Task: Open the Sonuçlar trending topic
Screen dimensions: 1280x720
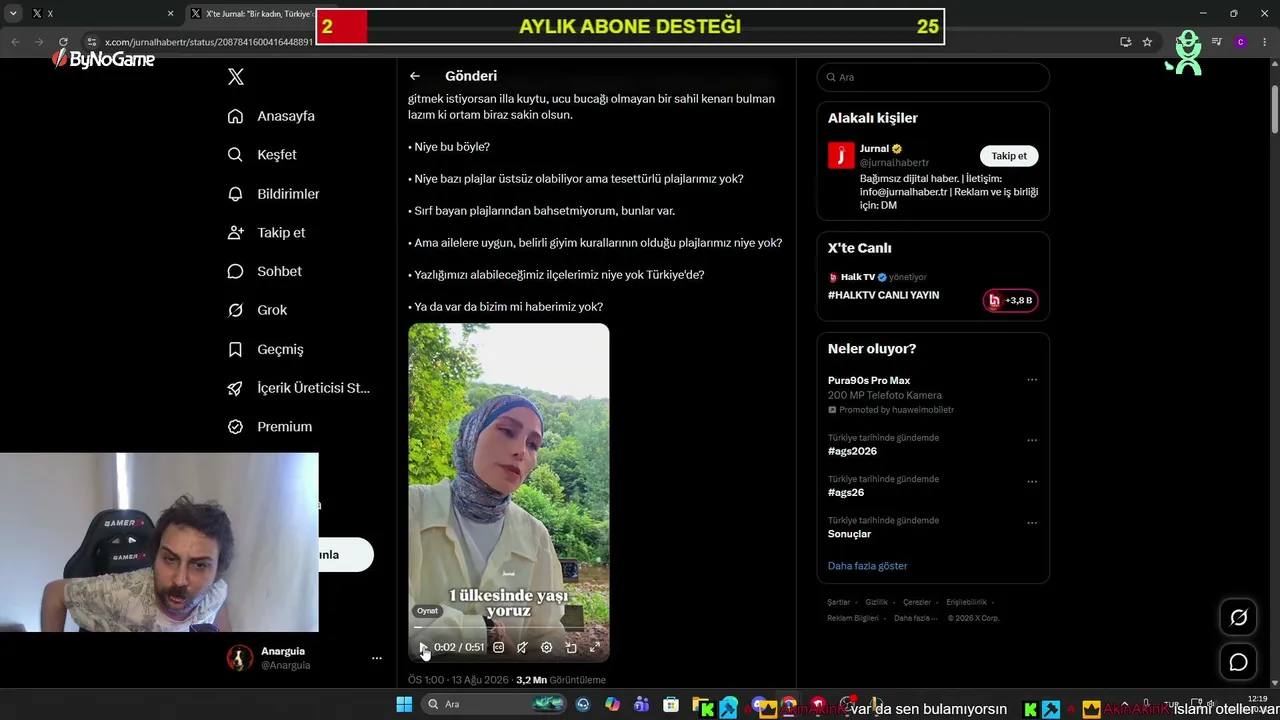Action: 849,534
